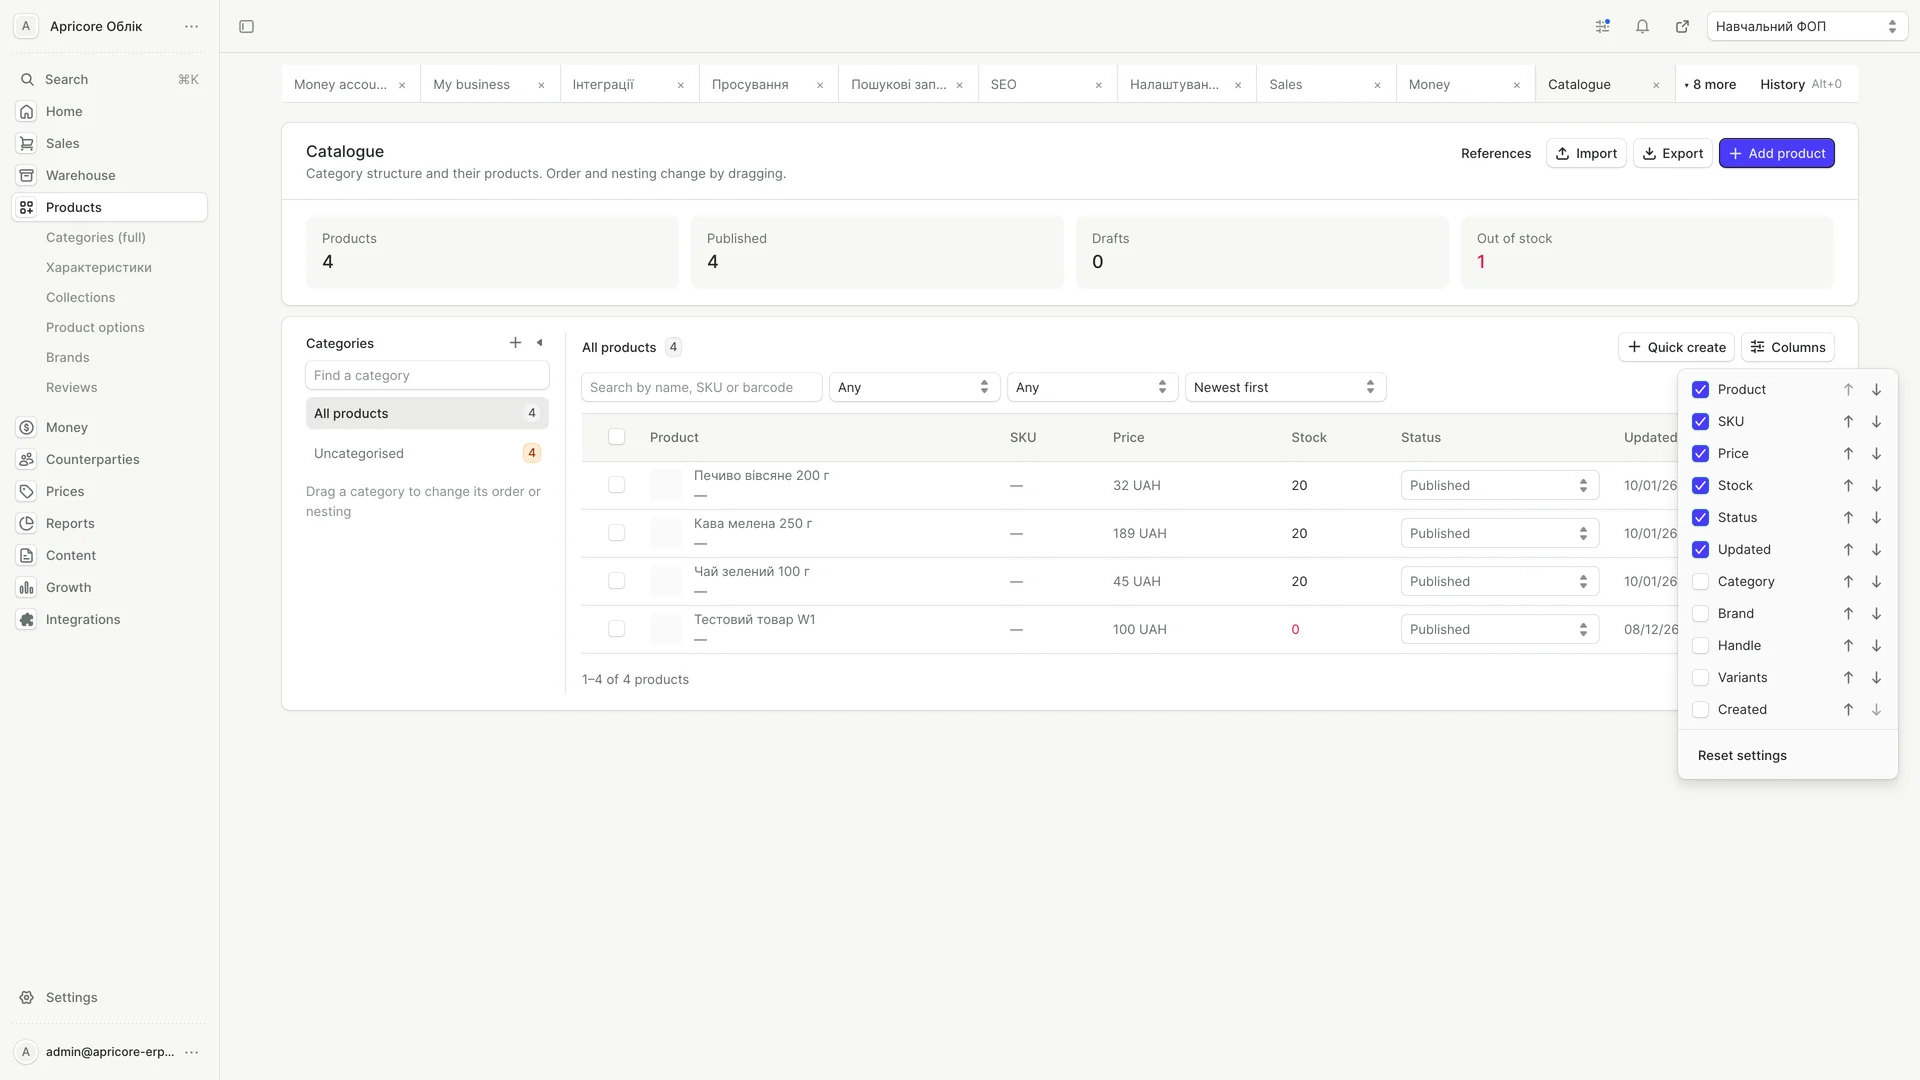The height and width of the screenshot is (1080, 1920).
Task: Move Price column down
Action: coord(1876,454)
